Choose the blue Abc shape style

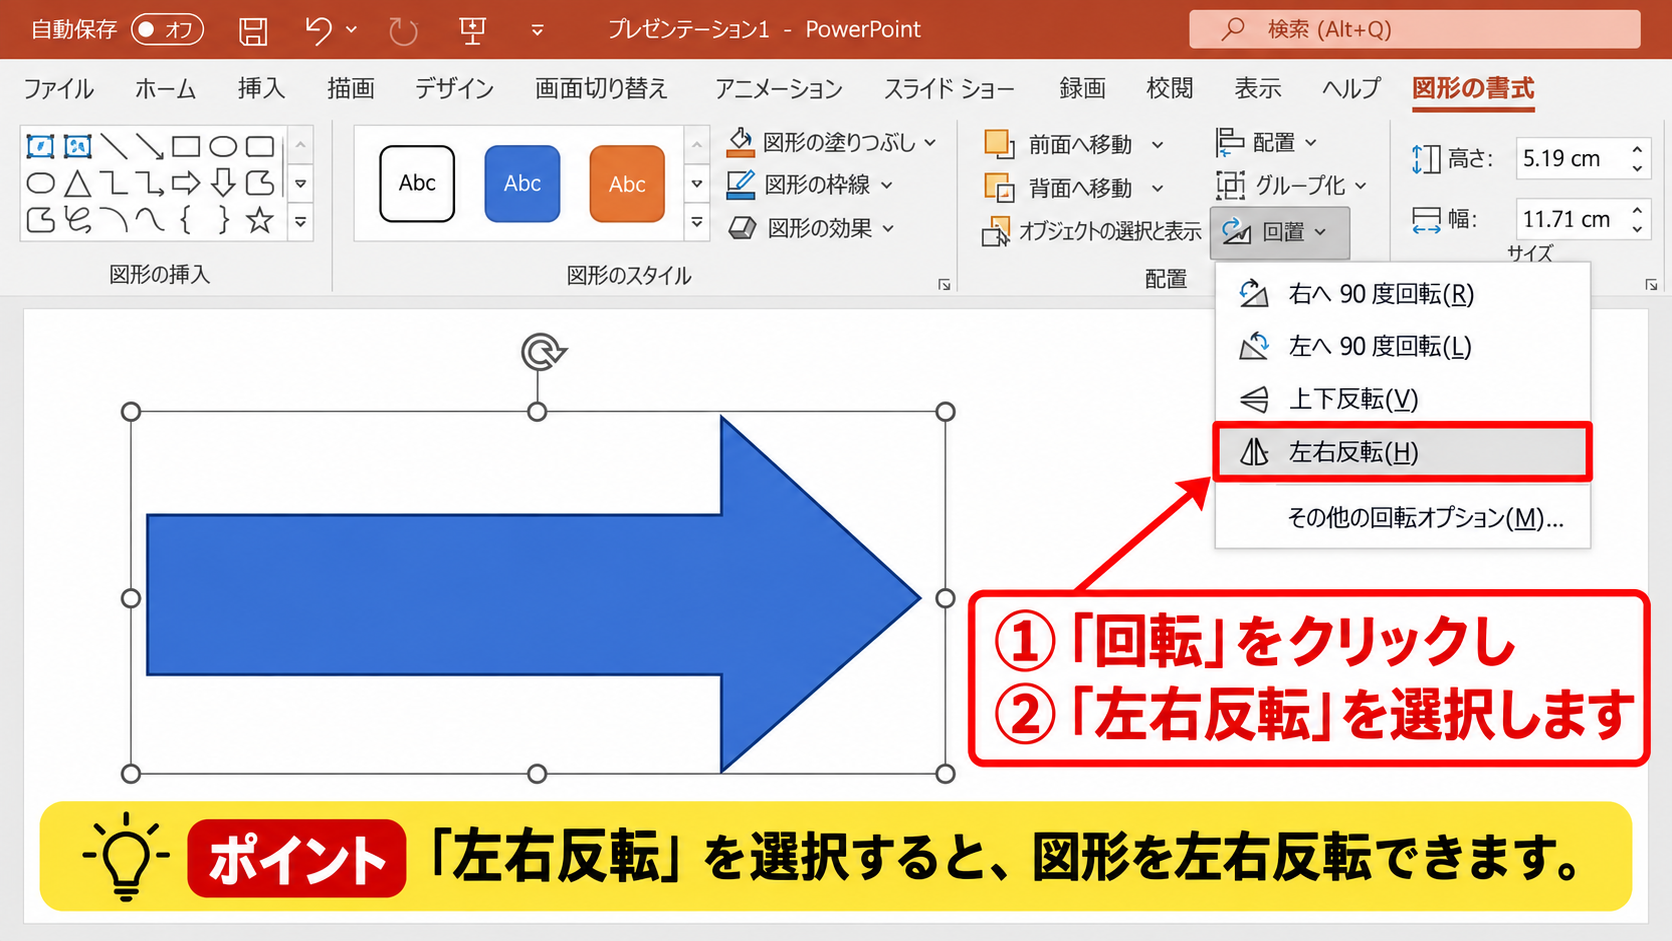coord(522,183)
